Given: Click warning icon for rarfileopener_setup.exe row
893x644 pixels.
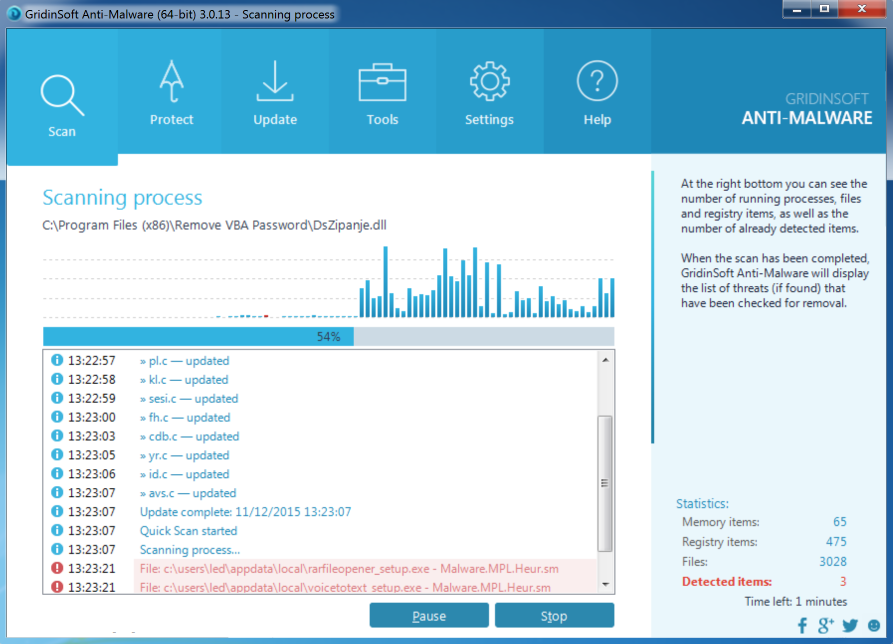Looking at the screenshot, I should (57, 568).
